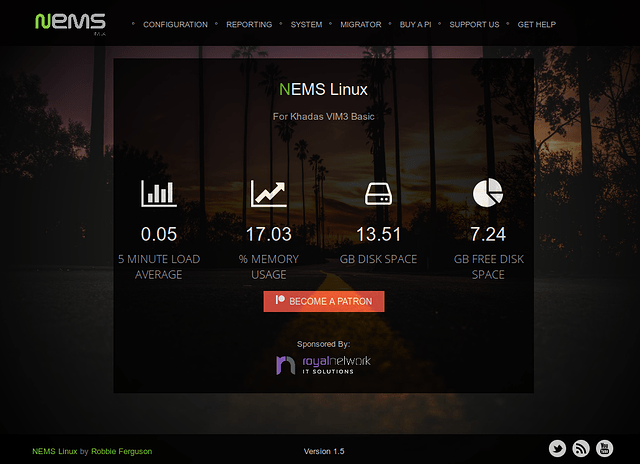The image size is (640, 464).
Task: Open the Robbie Ferguson footer link
Action: (122, 451)
